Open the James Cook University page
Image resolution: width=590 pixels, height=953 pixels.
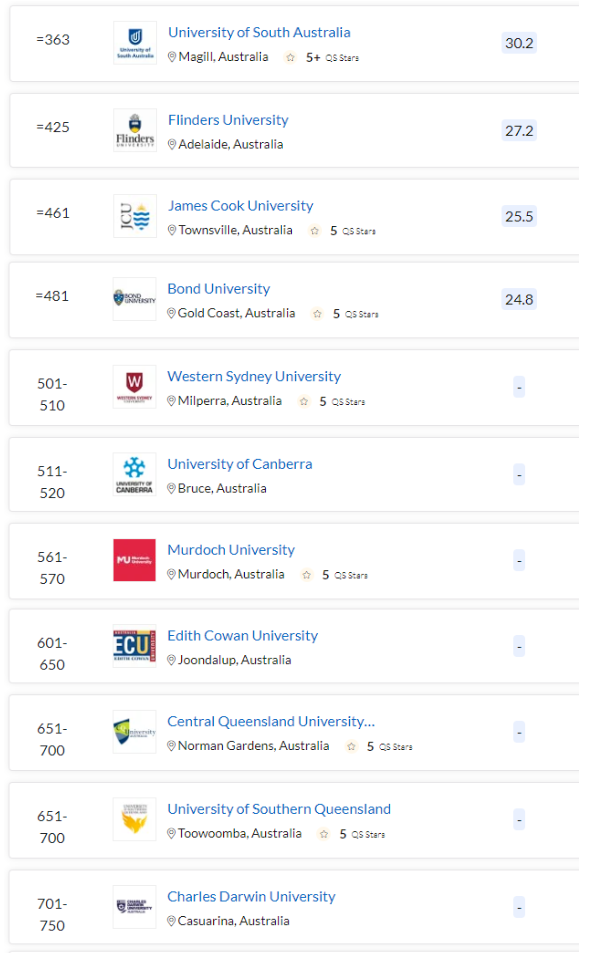click(x=241, y=205)
